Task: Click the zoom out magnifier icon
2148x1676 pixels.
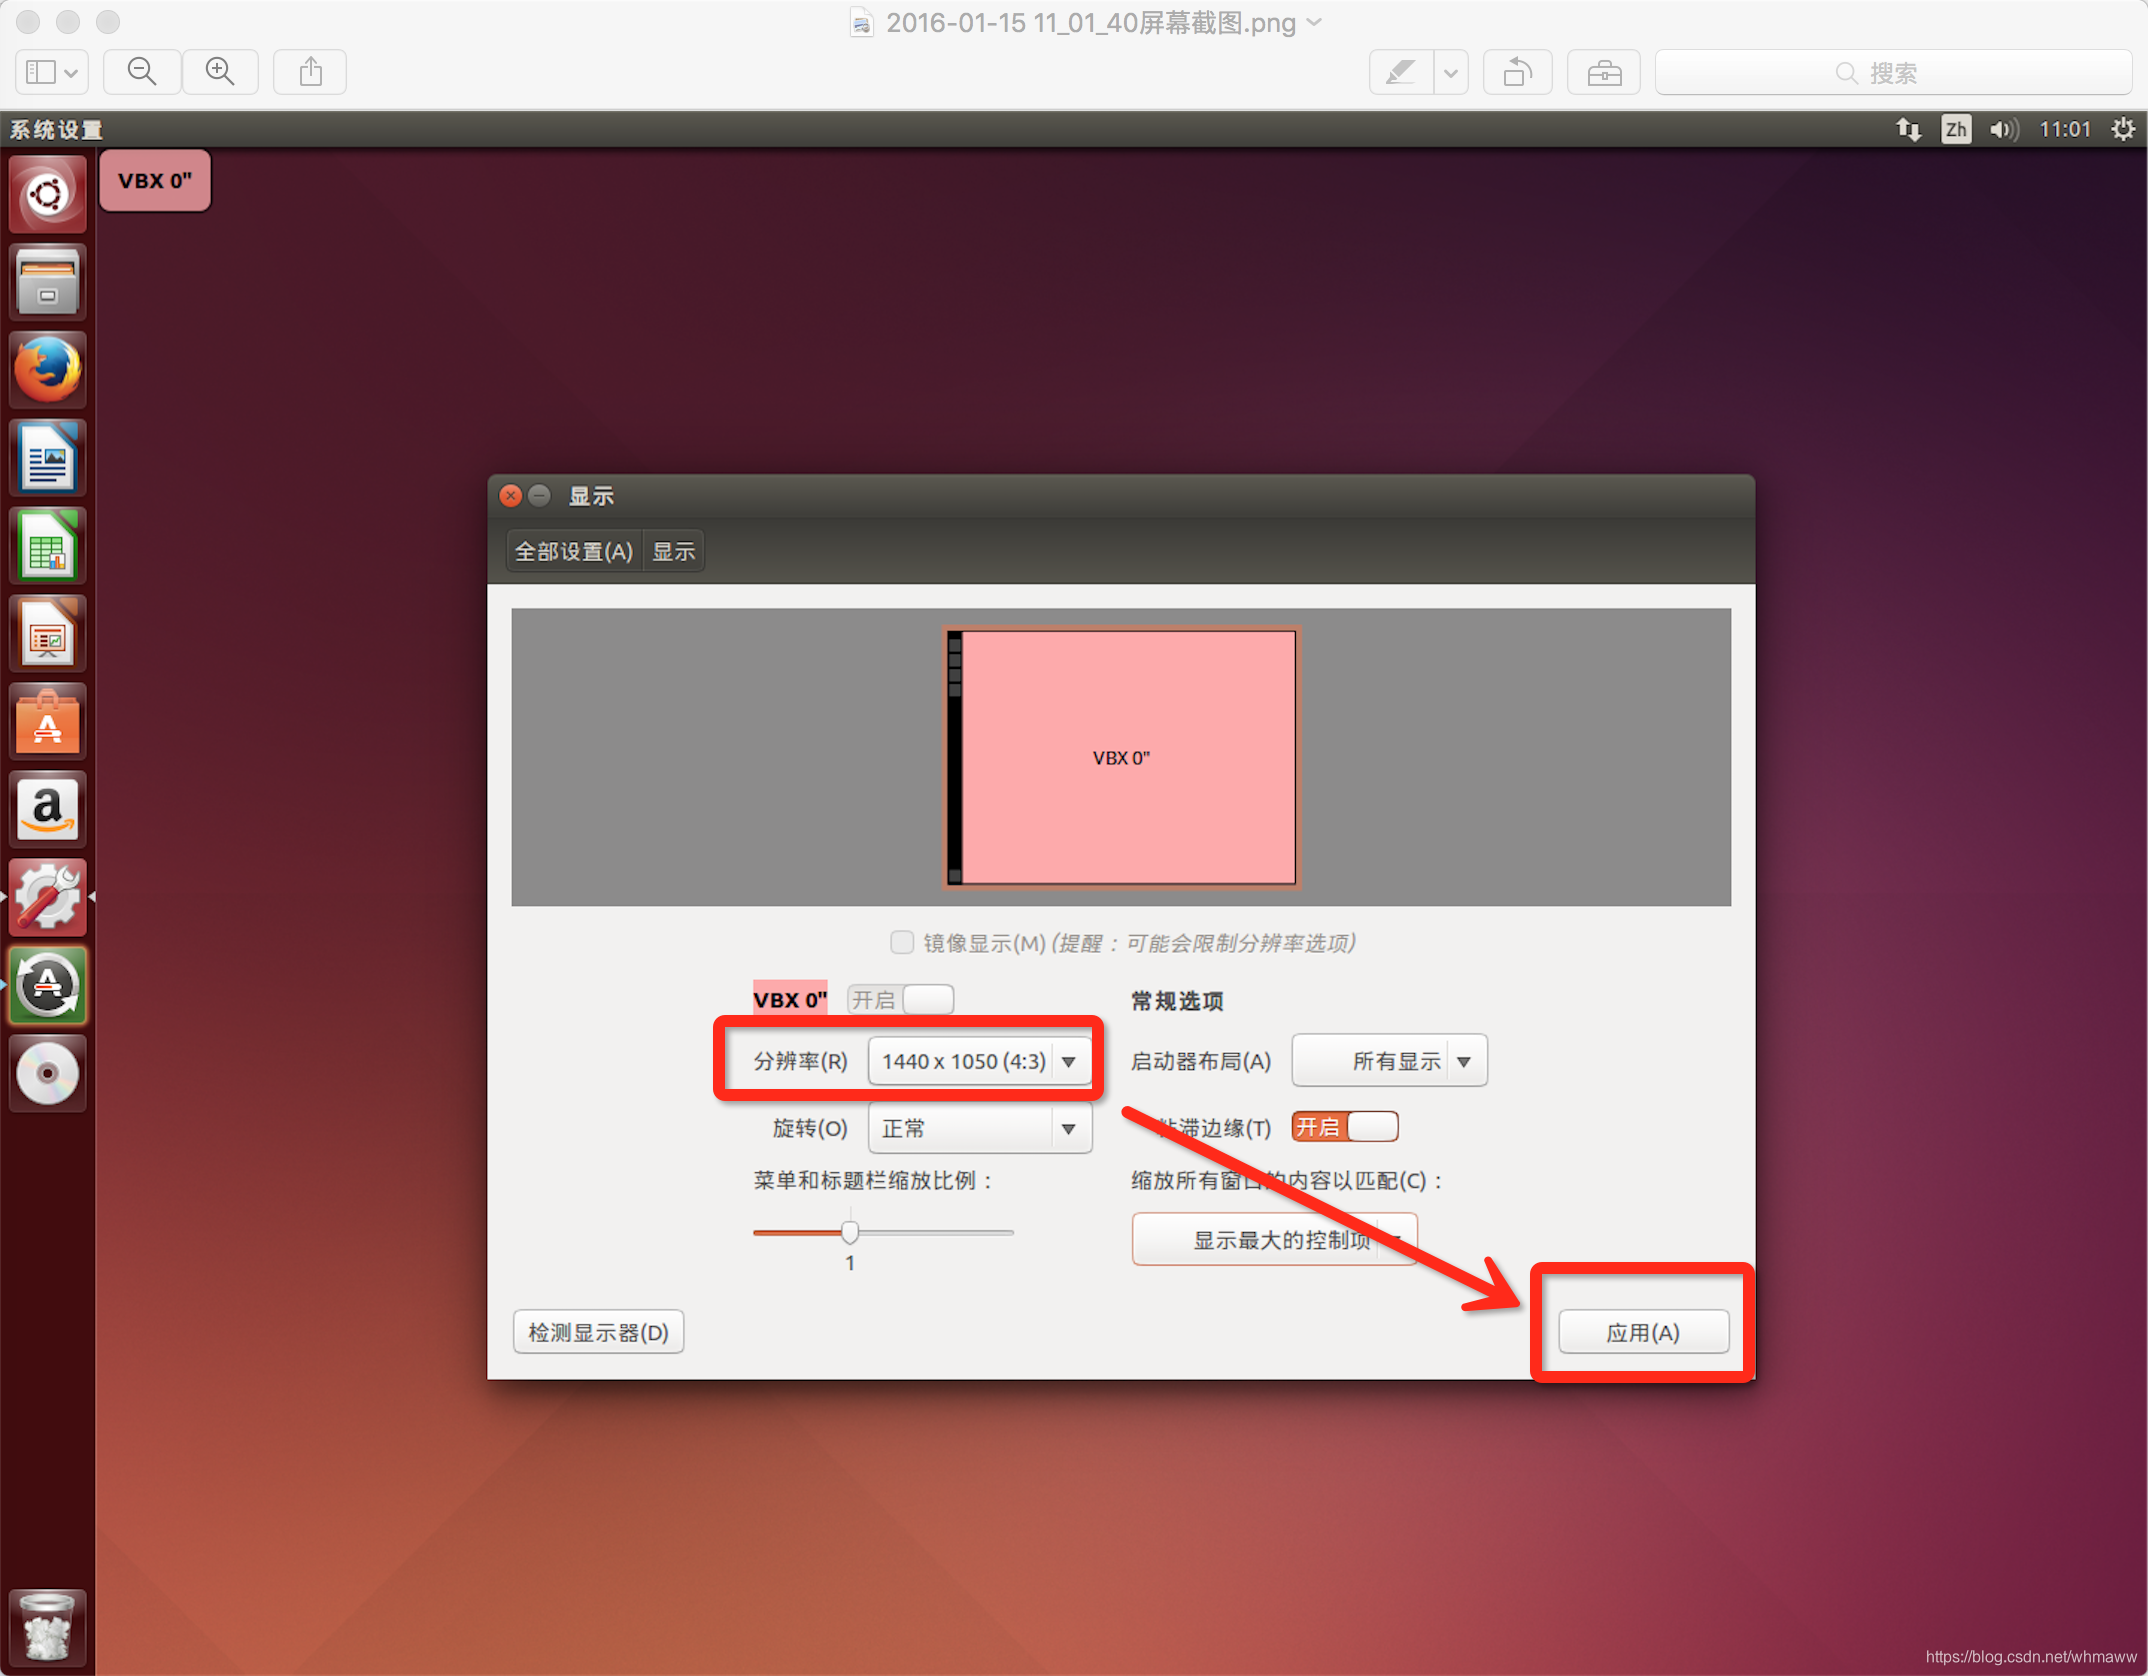Action: pyautogui.click(x=142, y=72)
